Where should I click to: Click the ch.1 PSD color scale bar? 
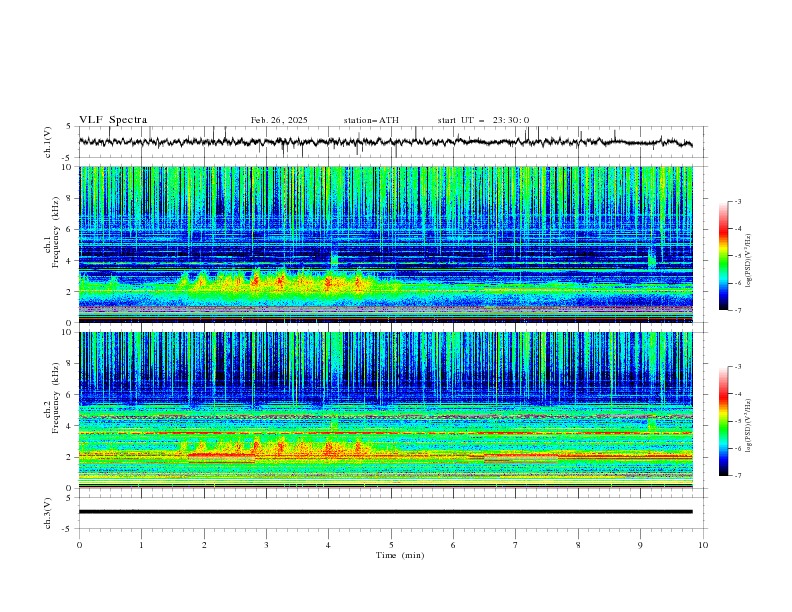pyautogui.click(x=723, y=256)
